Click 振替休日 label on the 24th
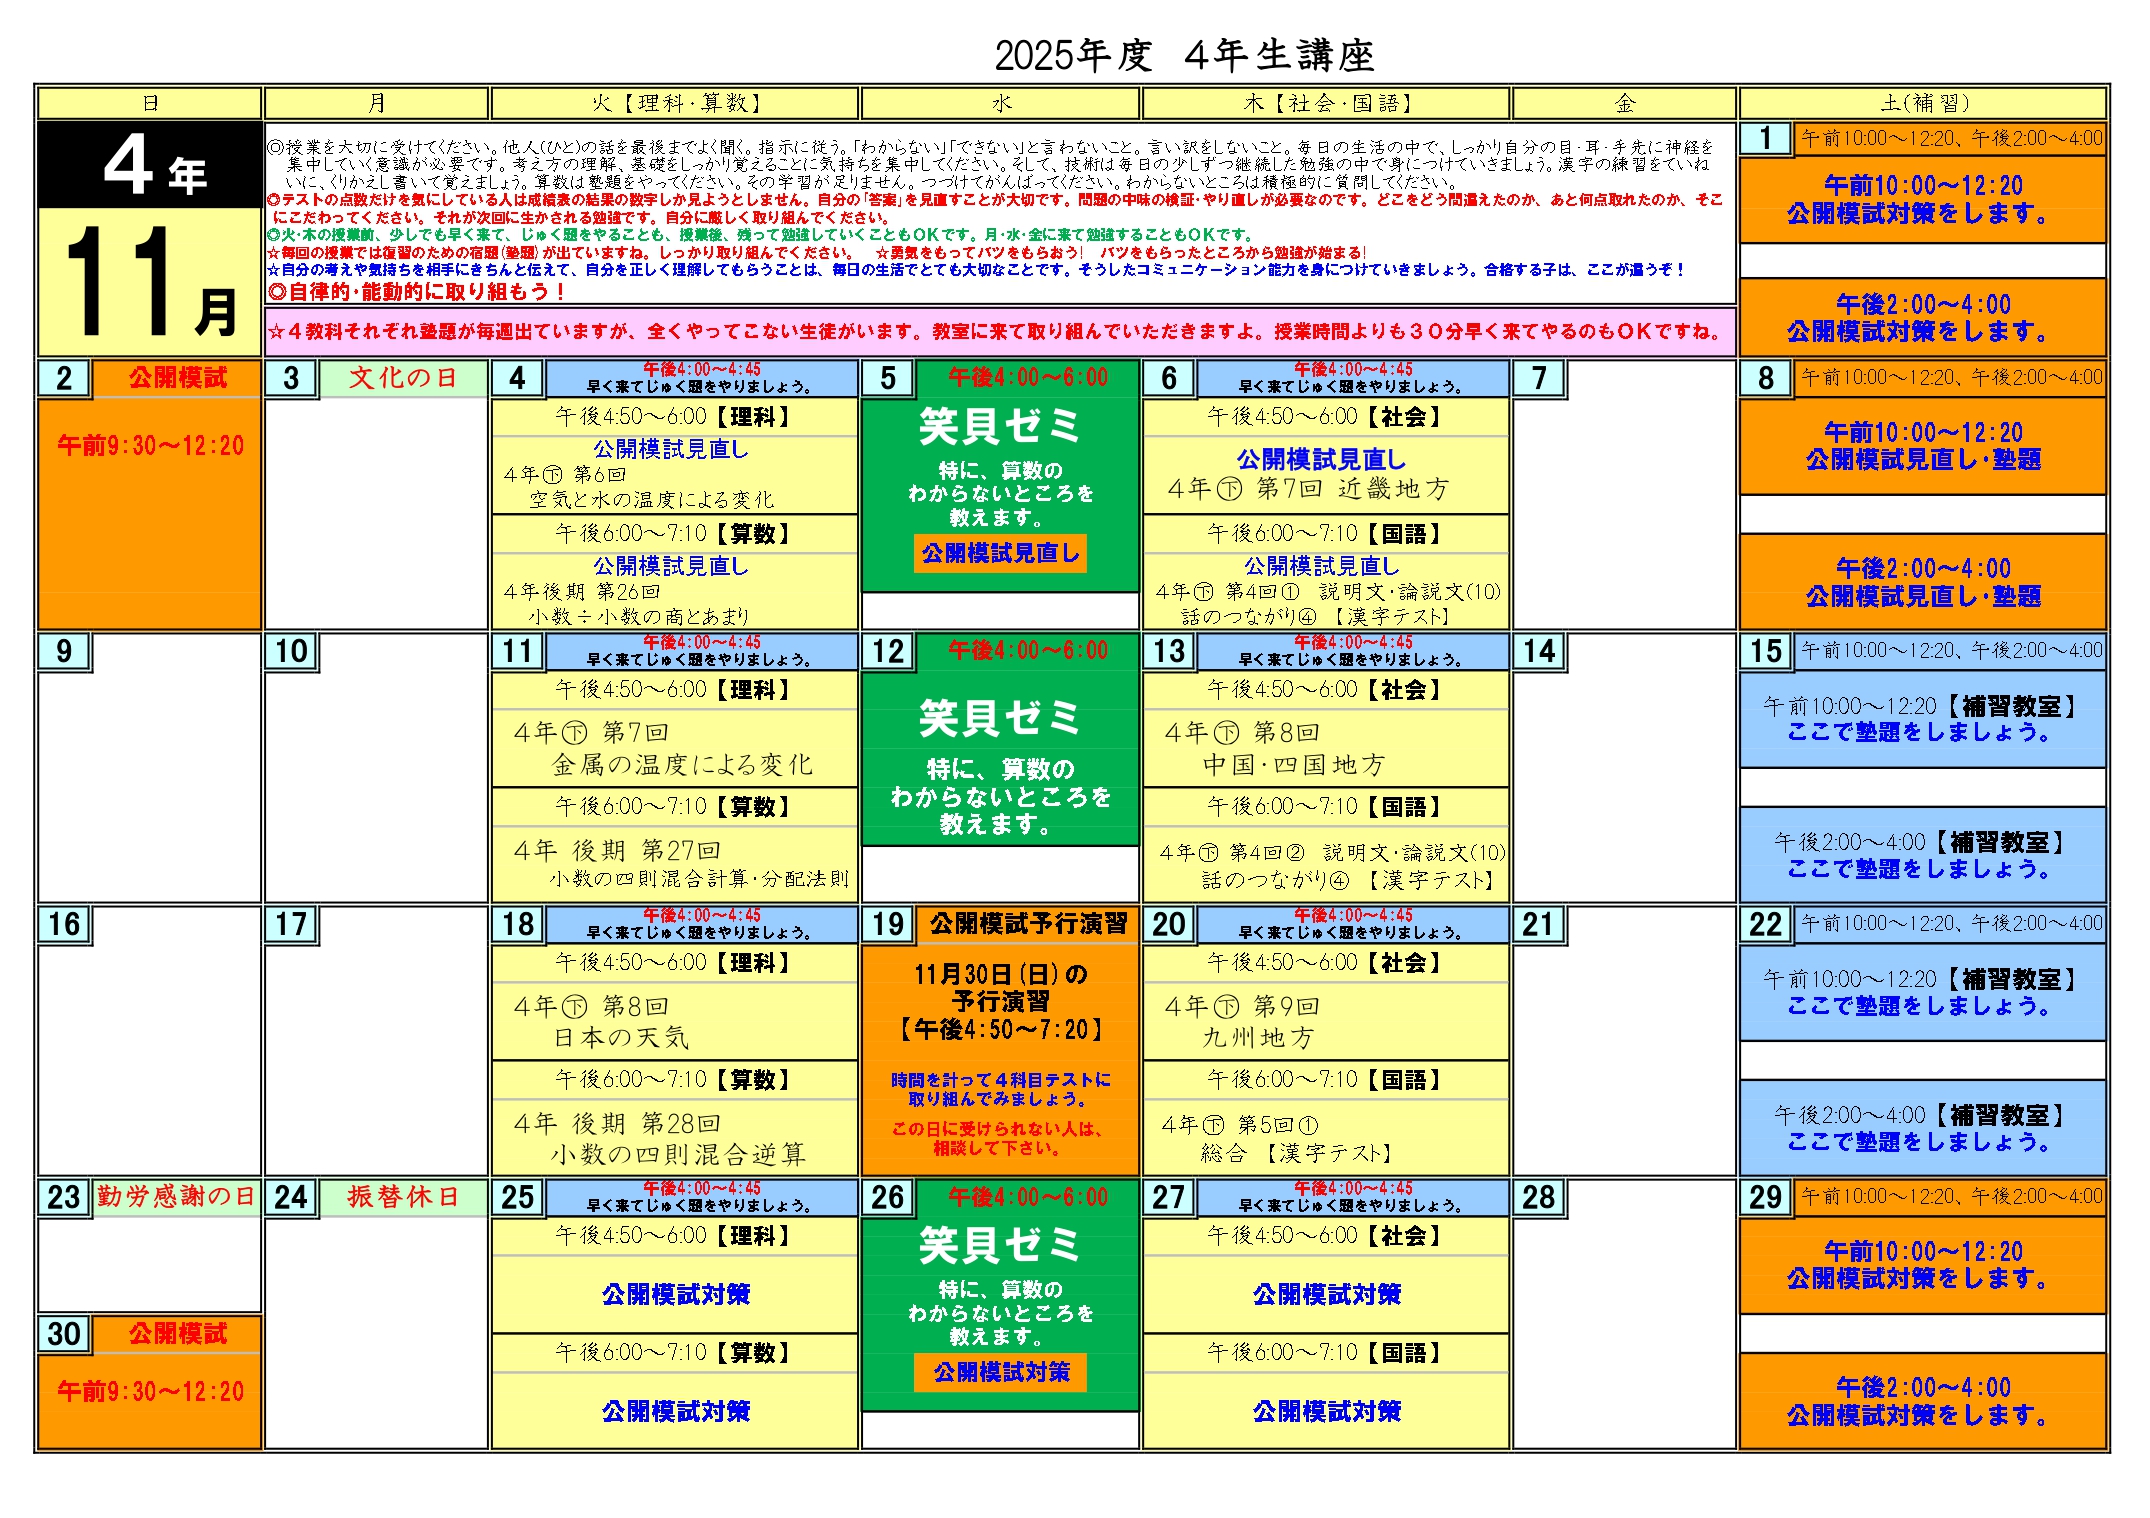The width and height of the screenshot is (2150, 1518). pyautogui.click(x=403, y=1197)
